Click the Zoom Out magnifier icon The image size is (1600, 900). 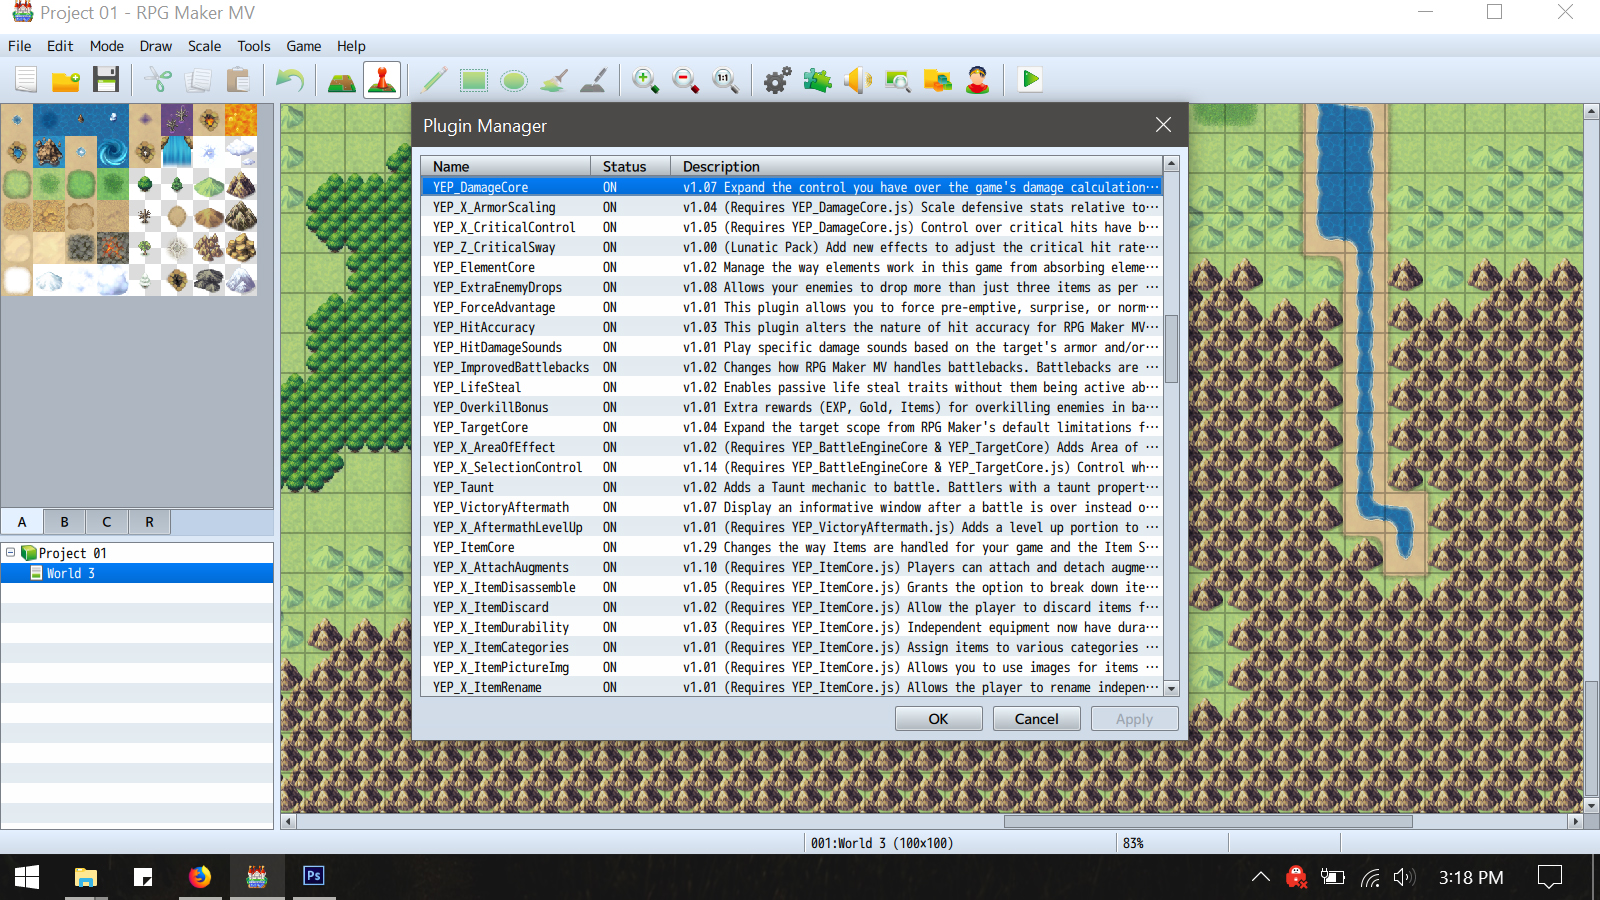(686, 80)
